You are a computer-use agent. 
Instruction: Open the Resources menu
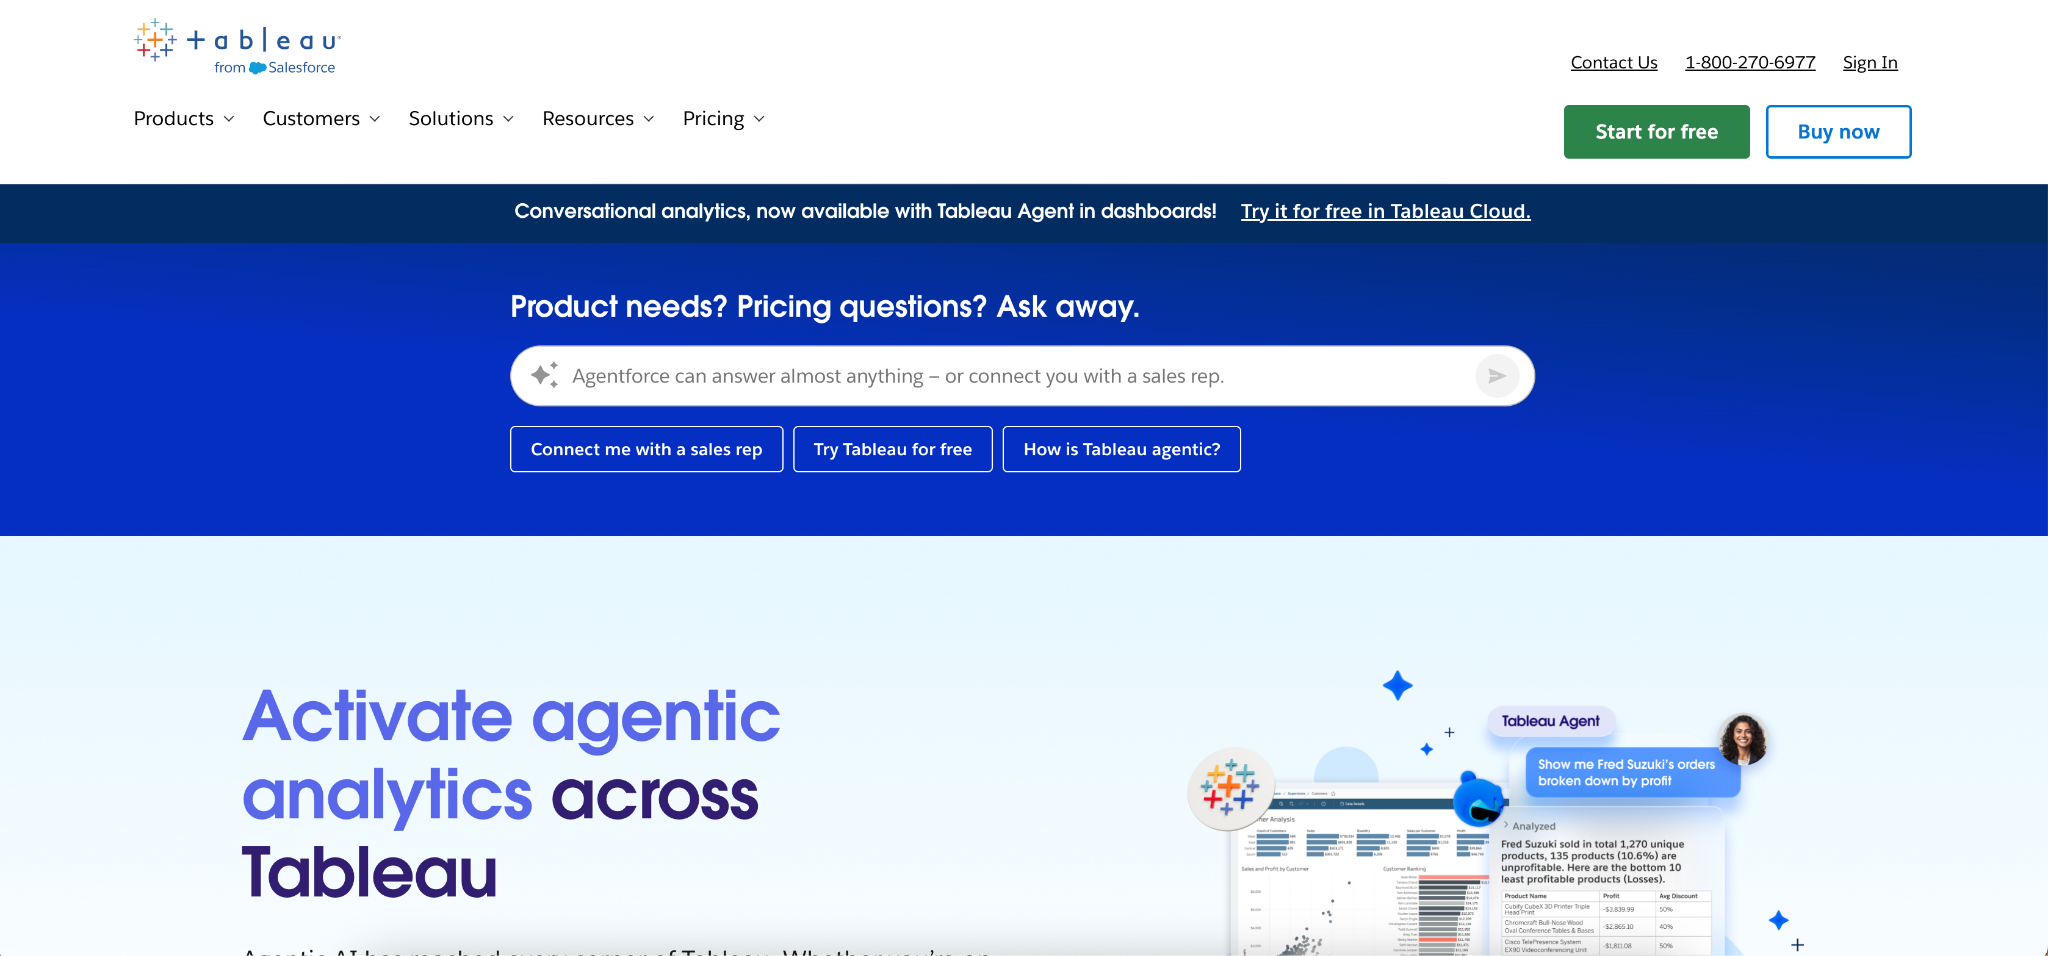pyautogui.click(x=598, y=119)
